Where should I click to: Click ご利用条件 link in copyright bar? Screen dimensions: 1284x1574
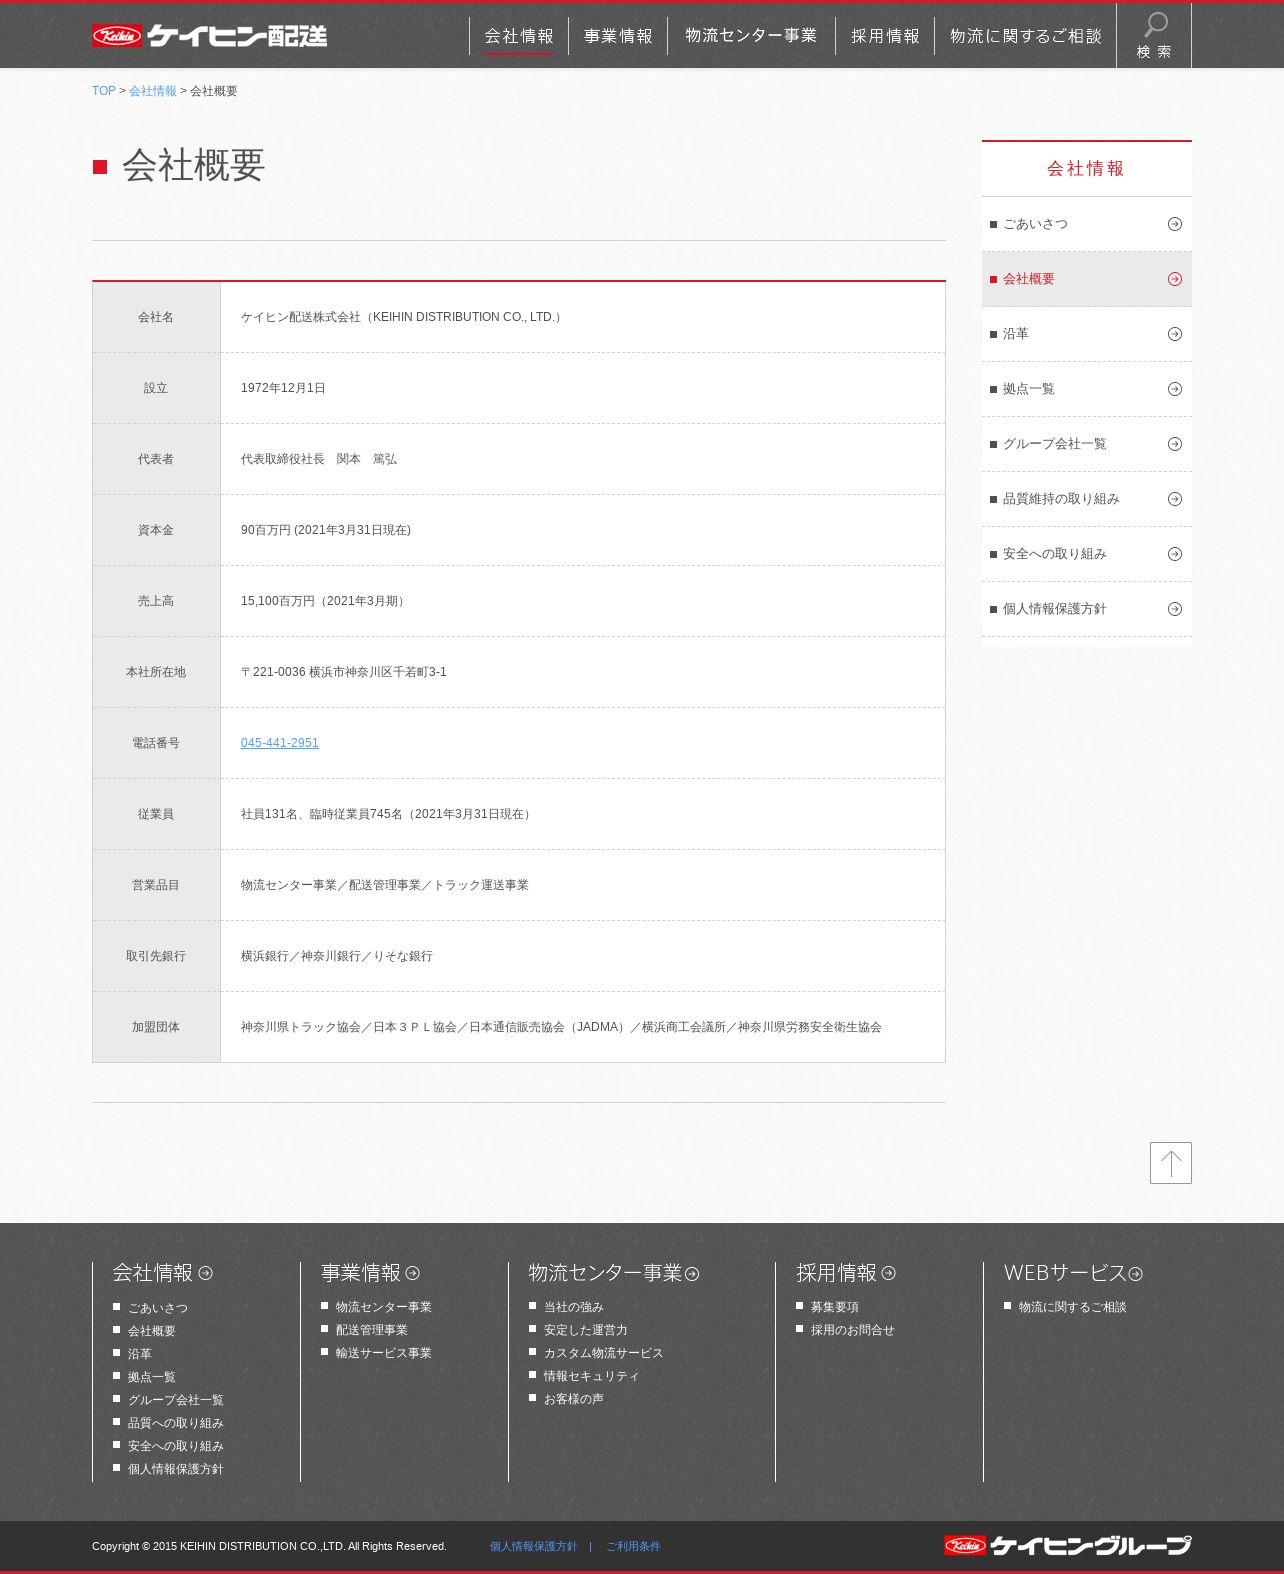point(634,1546)
